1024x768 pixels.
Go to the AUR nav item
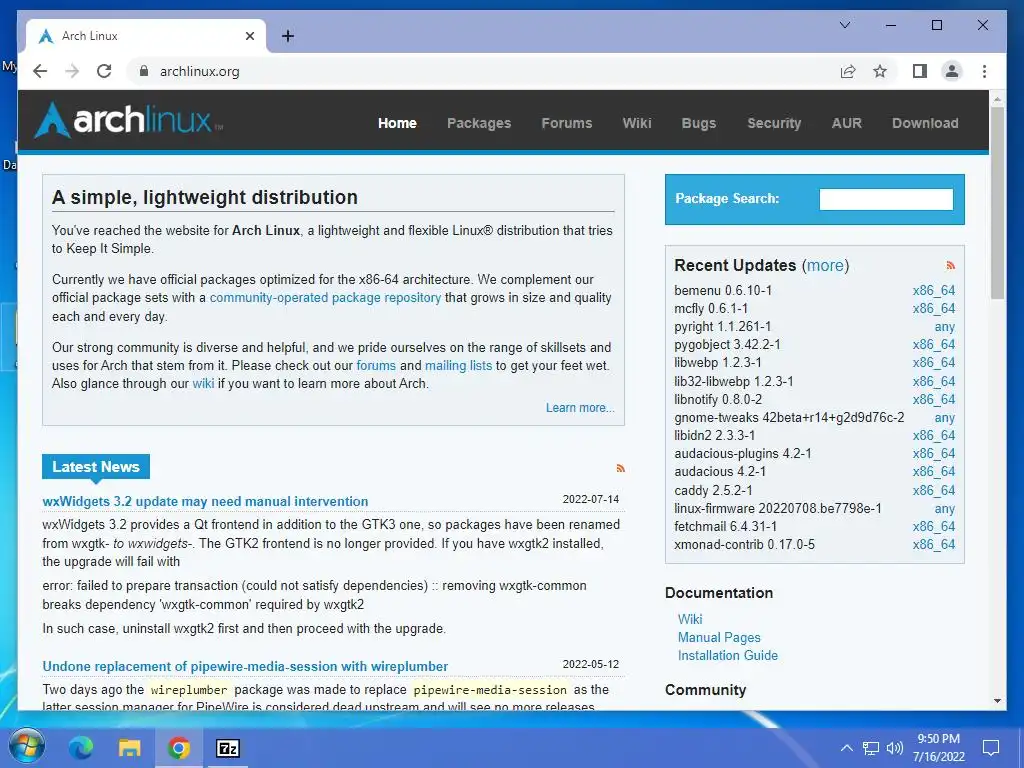pos(846,123)
